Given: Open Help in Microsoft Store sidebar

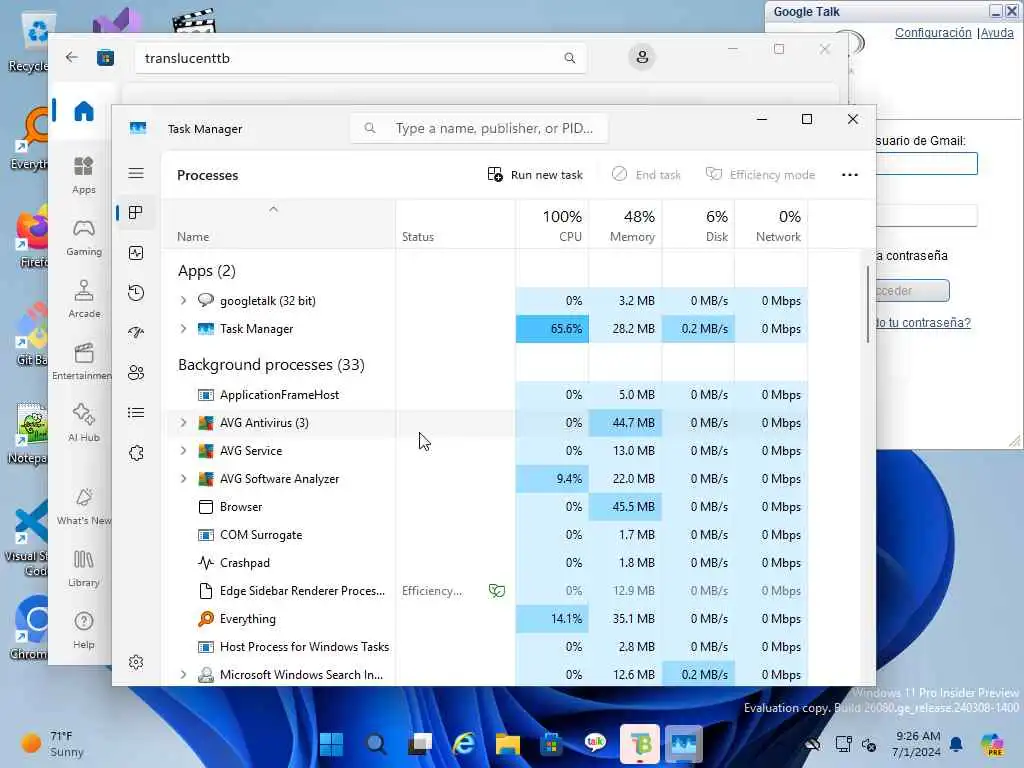Looking at the screenshot, I should pos(84,630).
